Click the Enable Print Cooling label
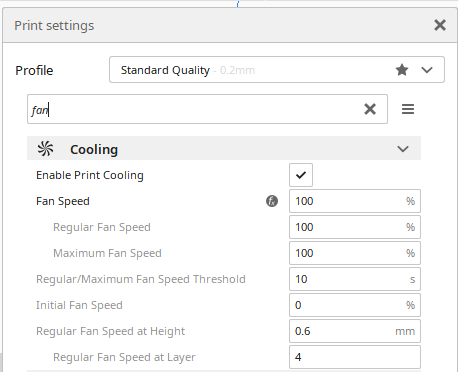458x372 pixels. tap(90, 175)
